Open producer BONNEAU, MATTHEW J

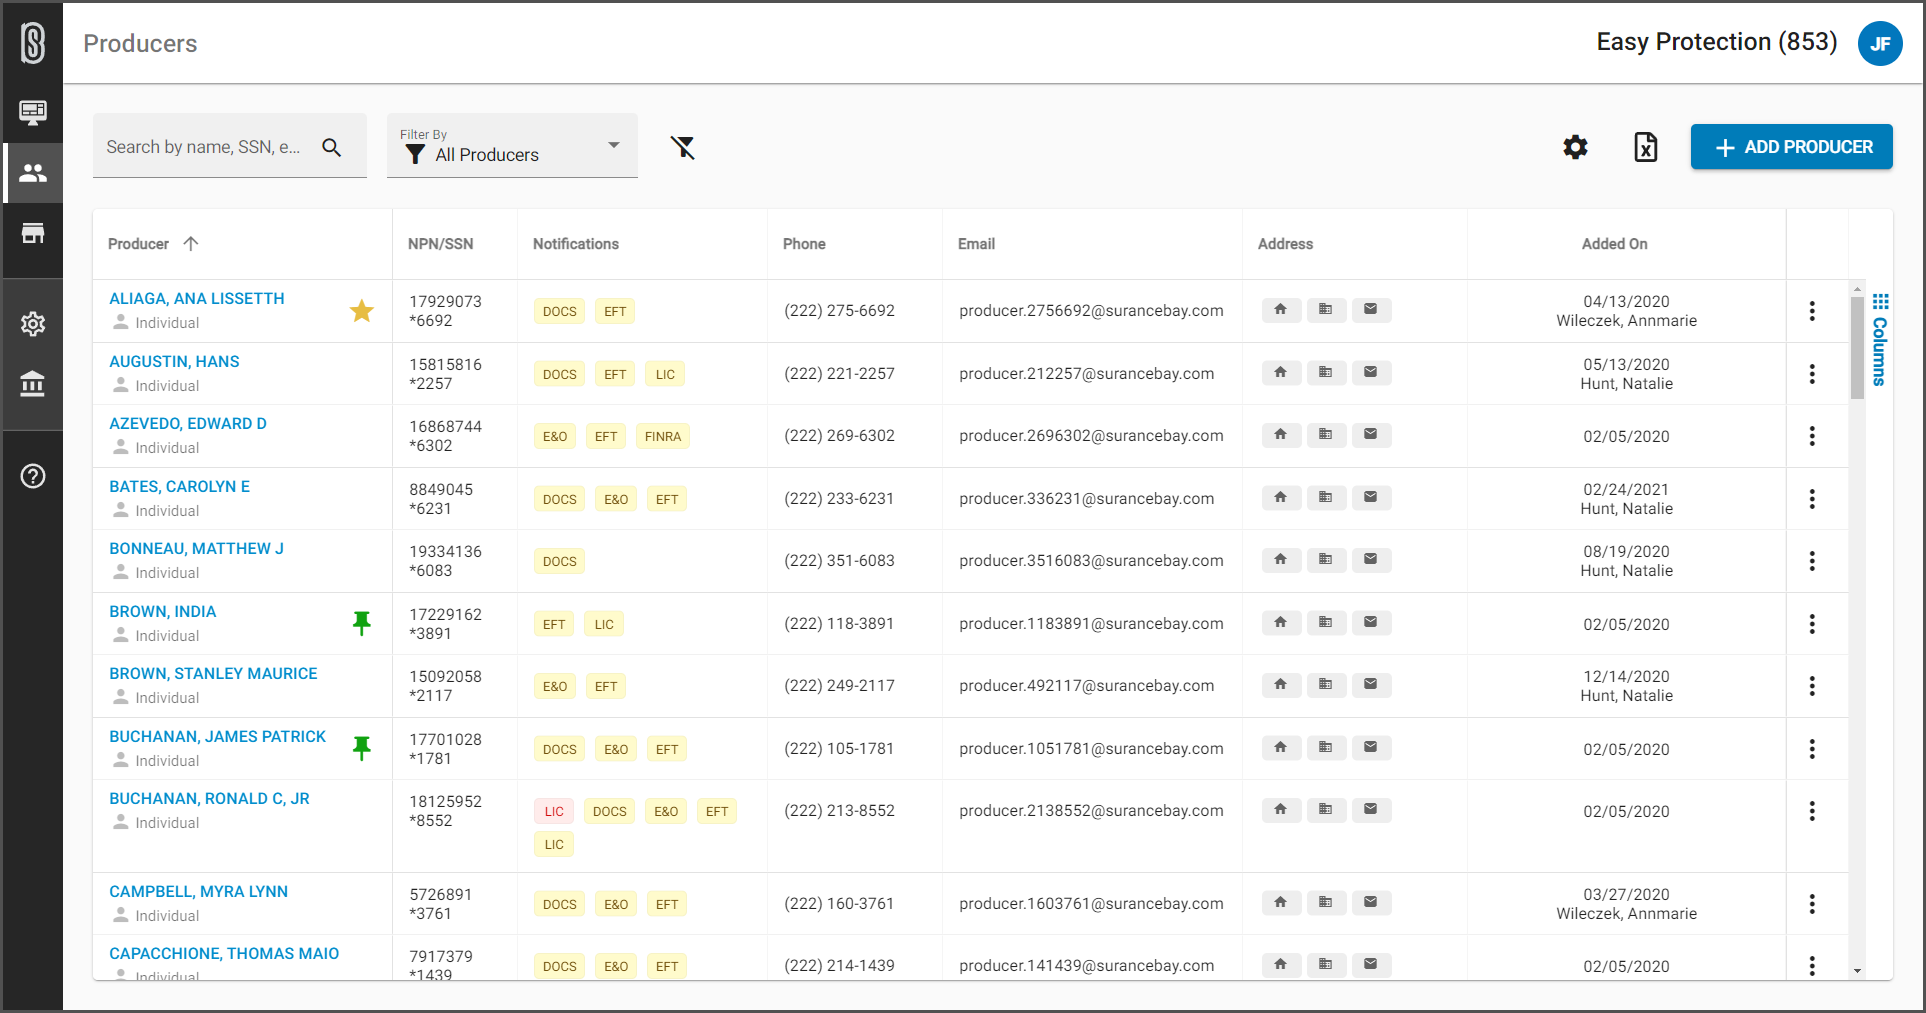coord(196,549)
